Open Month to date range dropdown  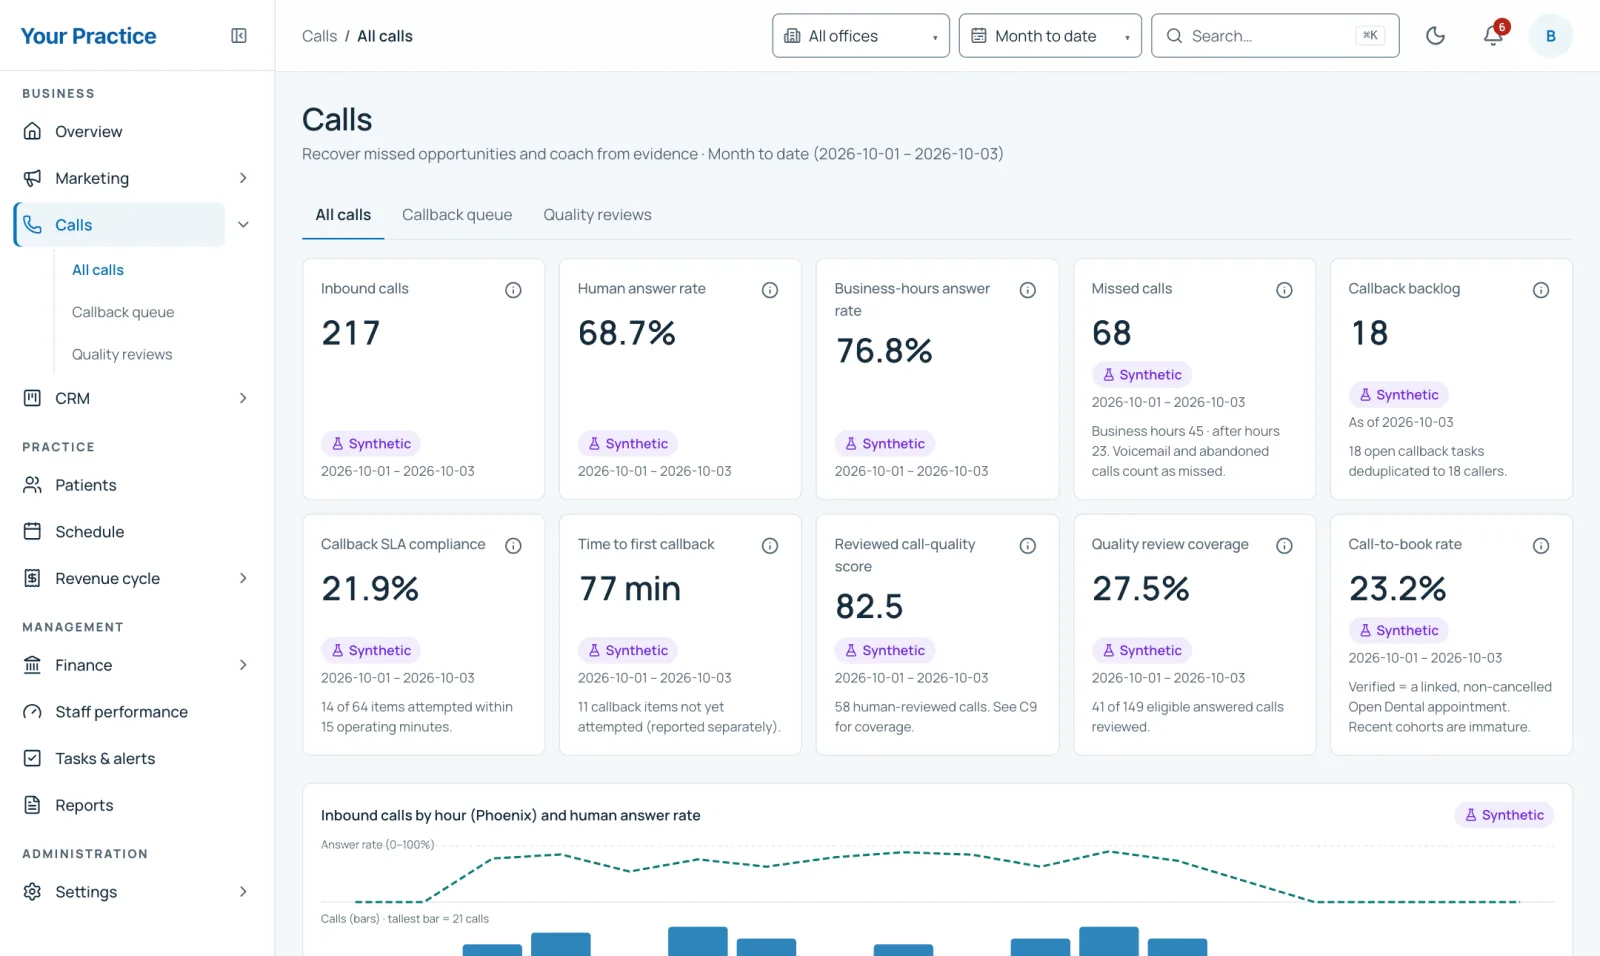1049,36
